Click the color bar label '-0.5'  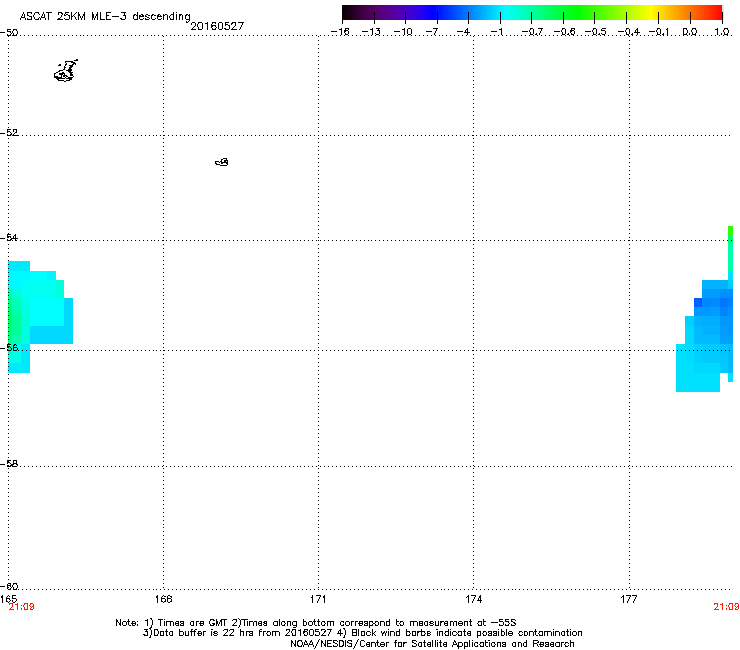coord(596,32)
